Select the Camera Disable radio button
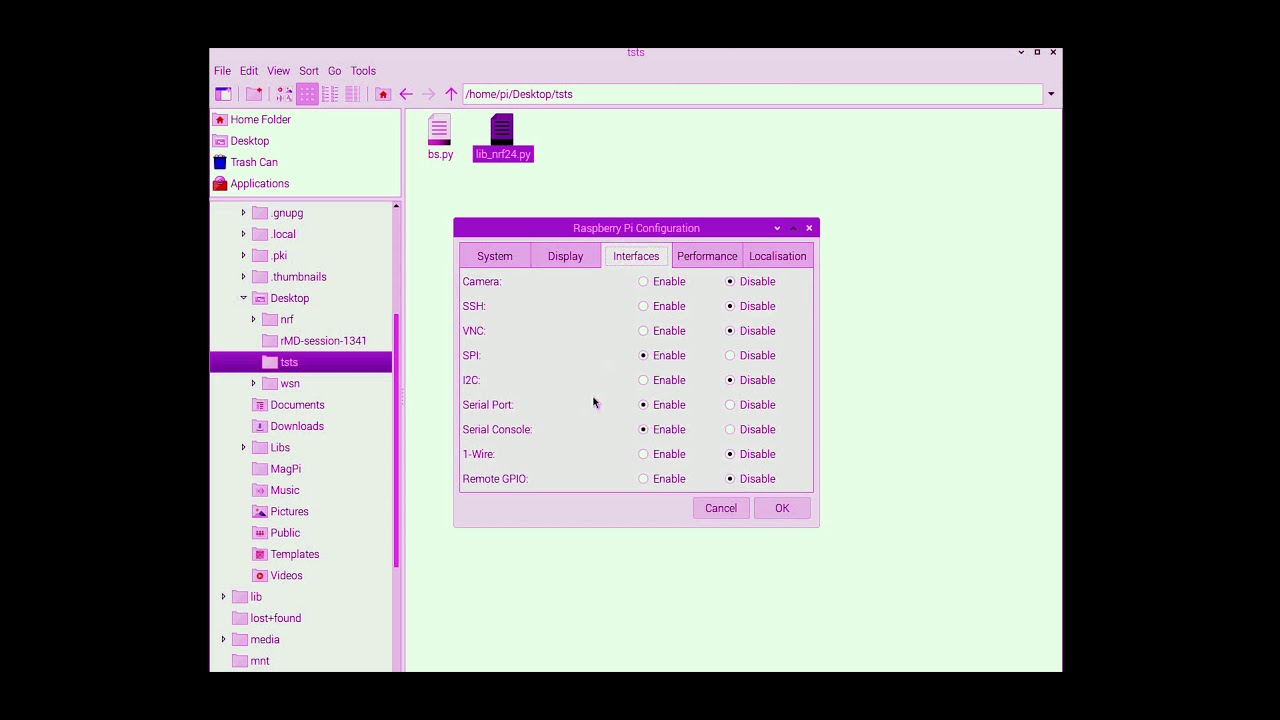This screenshot has height=720, width=1280. tap(730, 282)
